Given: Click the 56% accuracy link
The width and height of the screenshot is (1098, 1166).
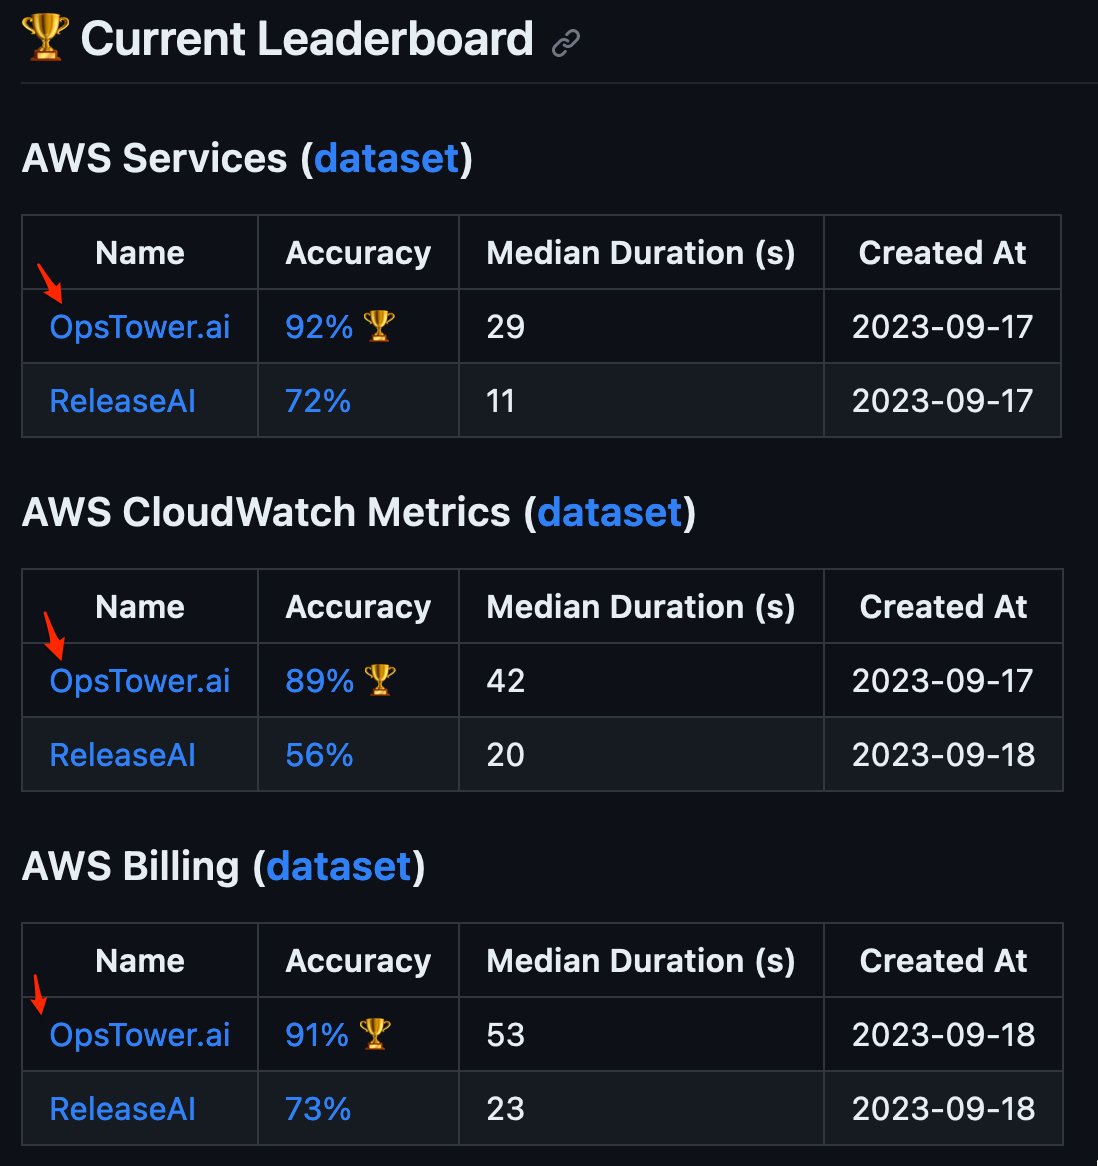Looking at the screenshot, I should [x=320, y=756].
